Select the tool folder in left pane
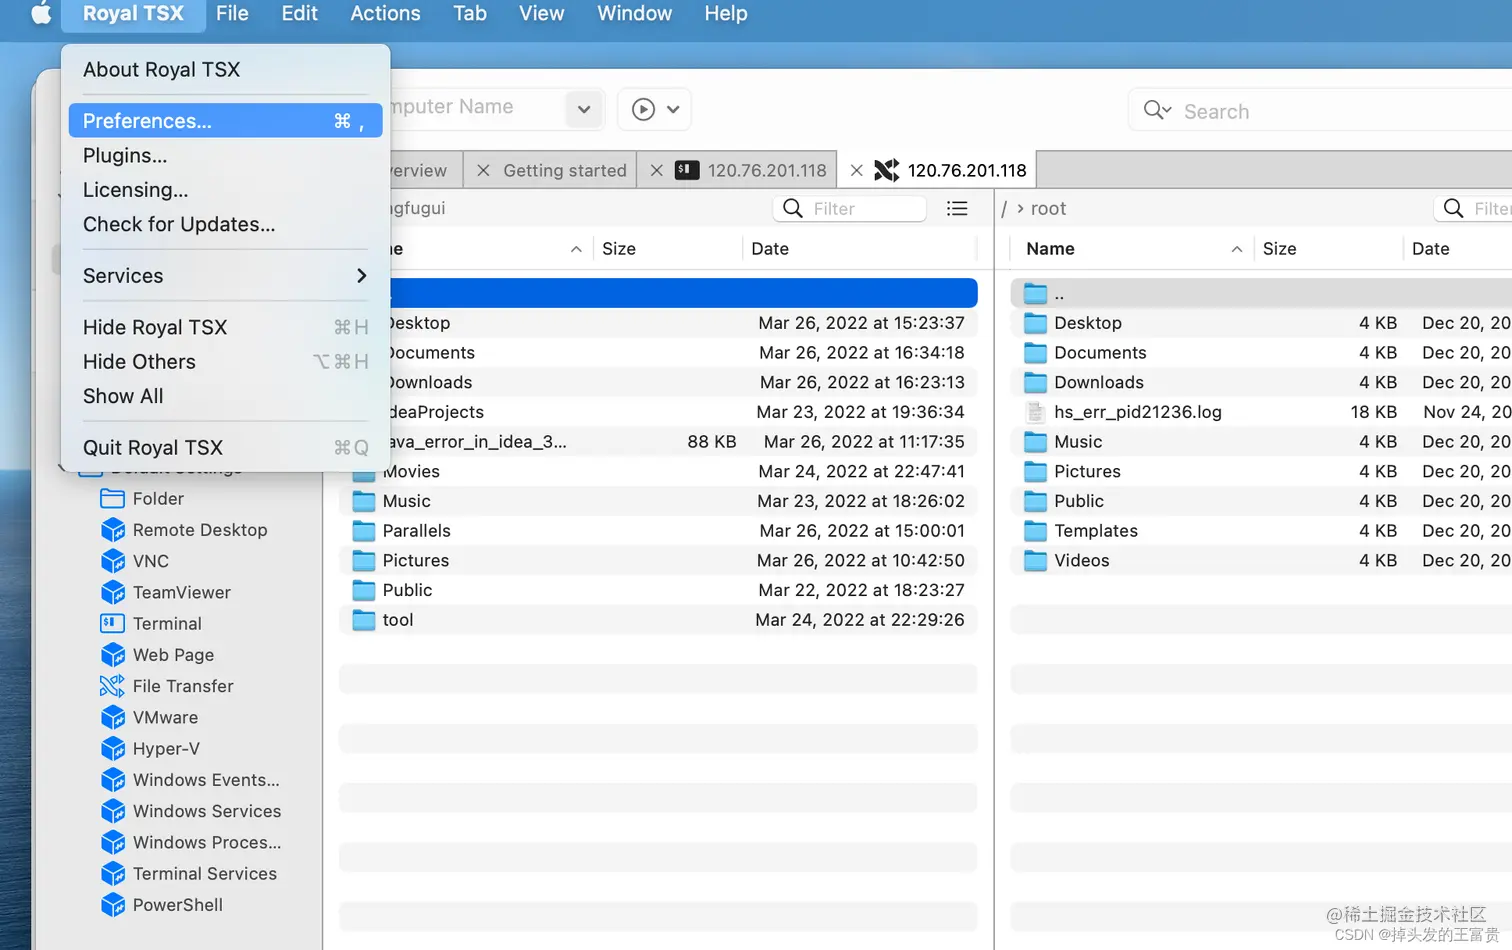The width and height of the screenshot is (1512, 950). (658, 620)
